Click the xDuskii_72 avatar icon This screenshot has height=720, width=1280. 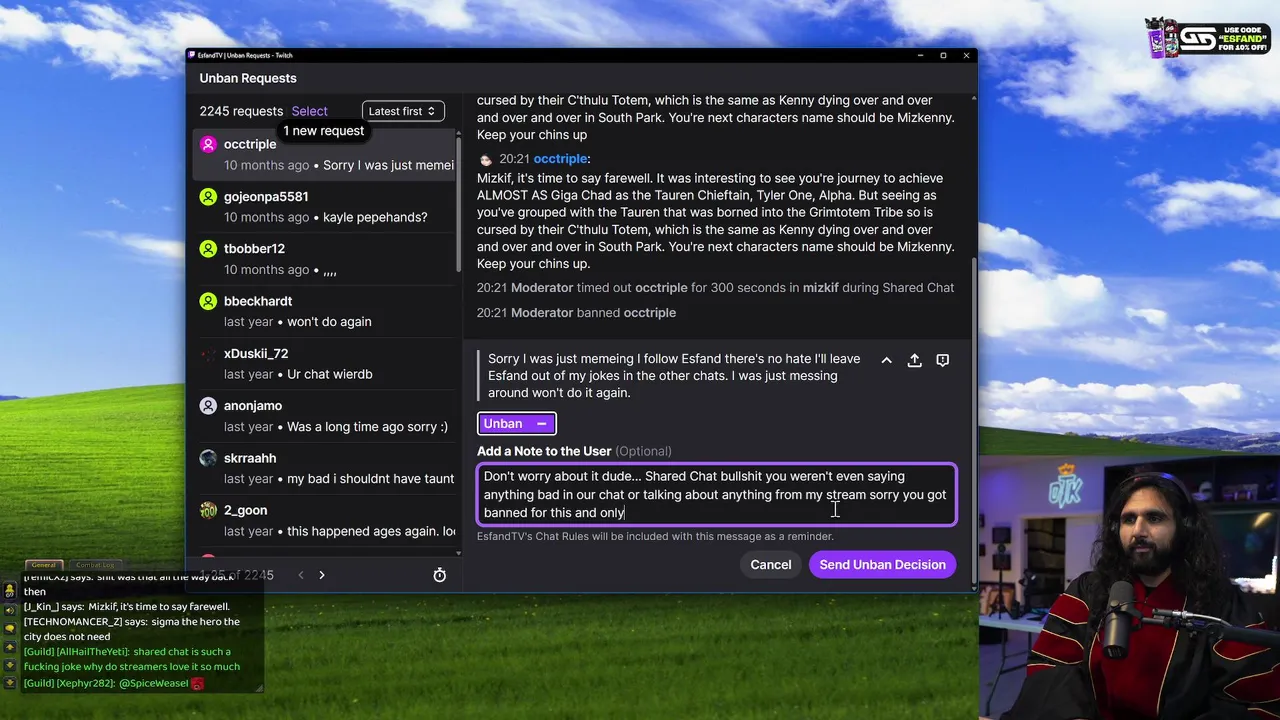[x=208, y=354]
